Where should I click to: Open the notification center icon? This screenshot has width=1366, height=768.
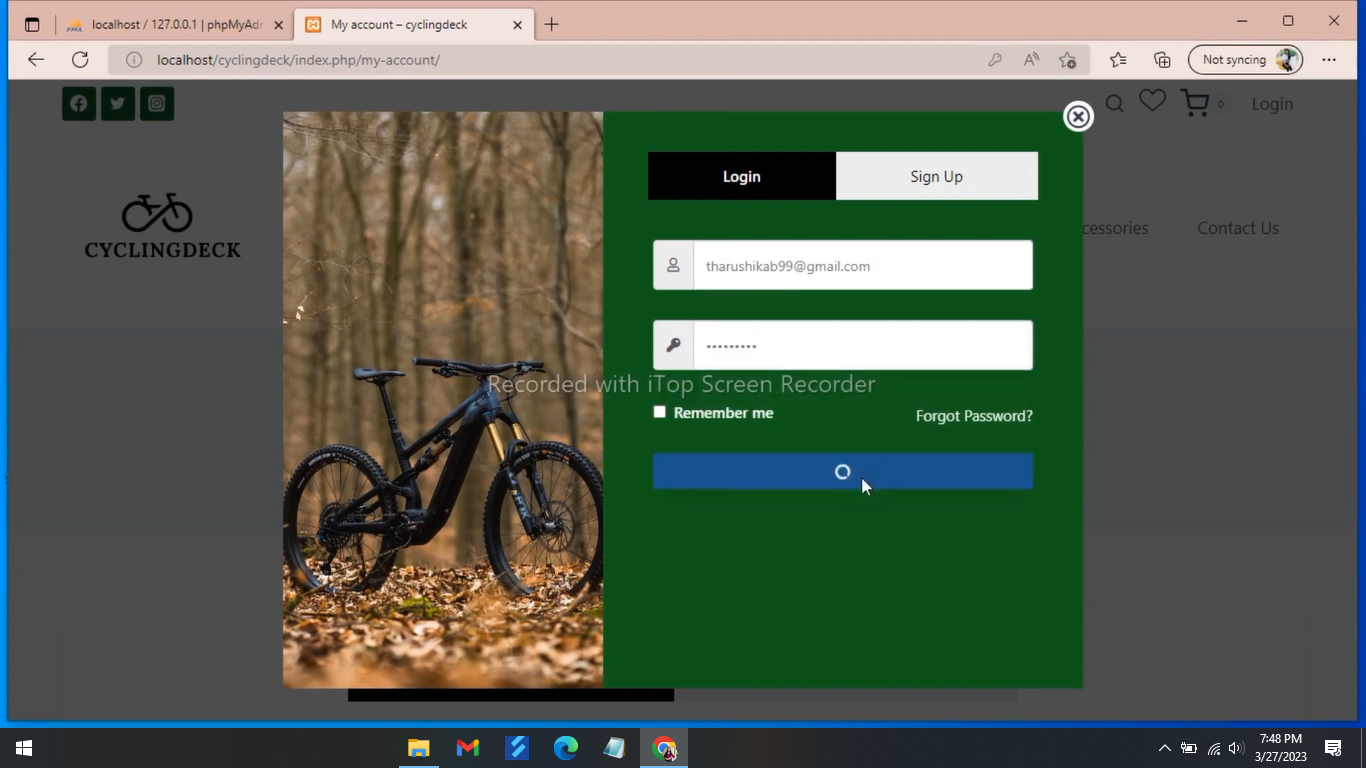click(x=1333, y=748)
